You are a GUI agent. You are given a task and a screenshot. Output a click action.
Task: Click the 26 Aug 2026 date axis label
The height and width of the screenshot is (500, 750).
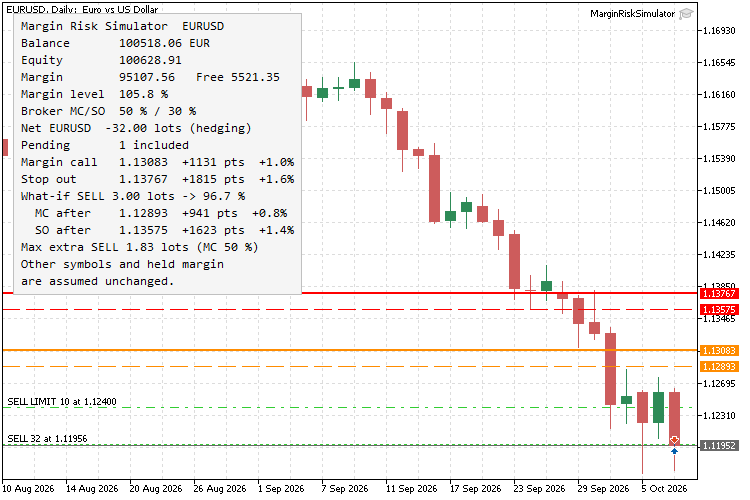pos(220,489)
